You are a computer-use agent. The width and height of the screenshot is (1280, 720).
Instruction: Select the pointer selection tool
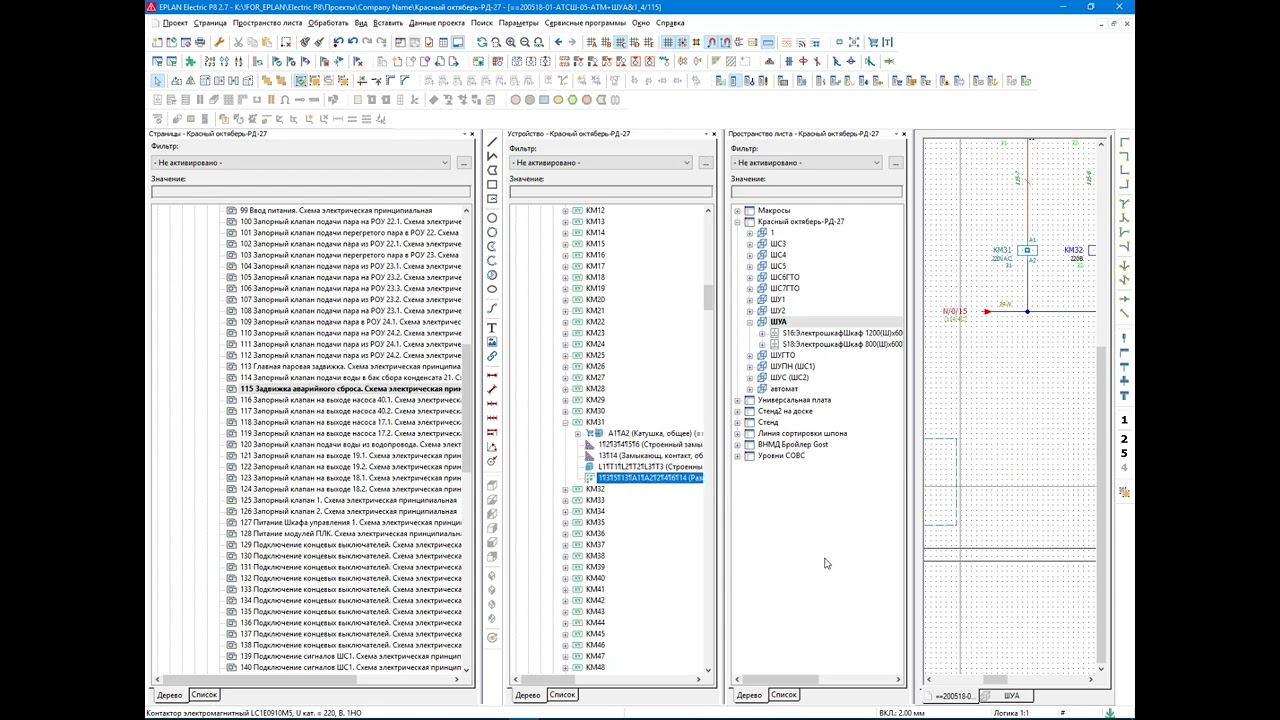[157, 81]
